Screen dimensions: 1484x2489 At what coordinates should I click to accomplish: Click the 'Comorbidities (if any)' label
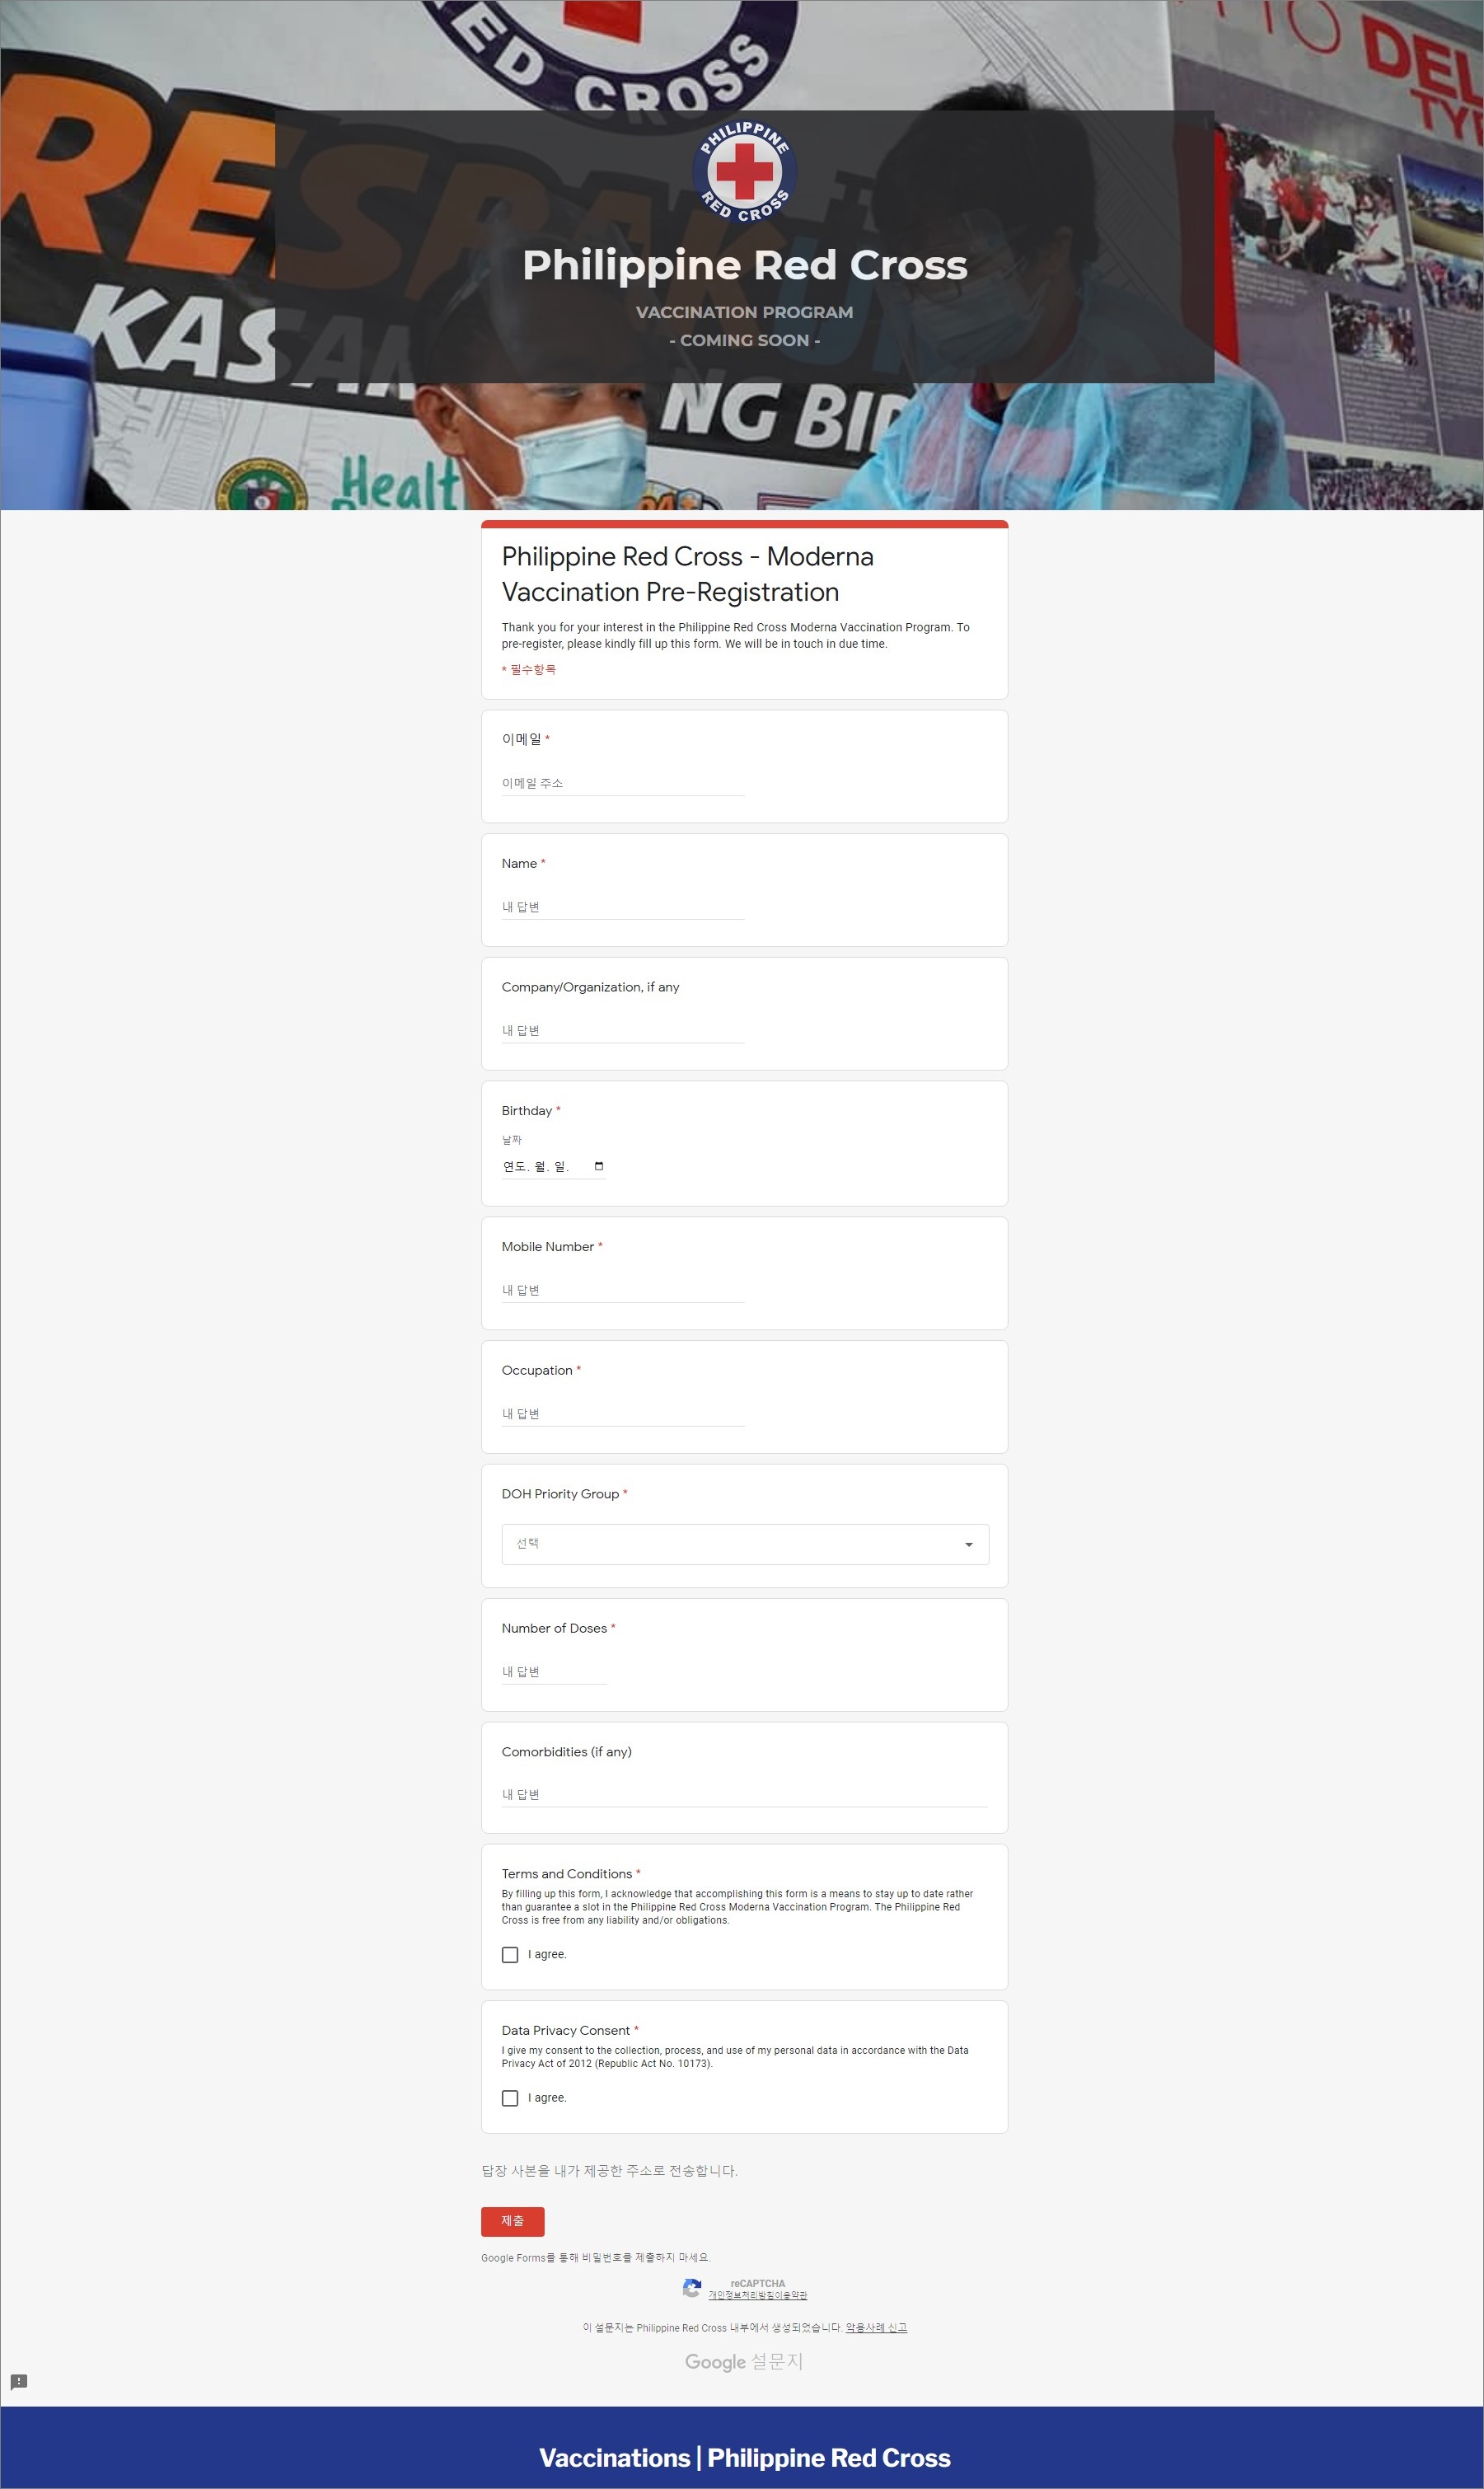[x=566, y=1752]
